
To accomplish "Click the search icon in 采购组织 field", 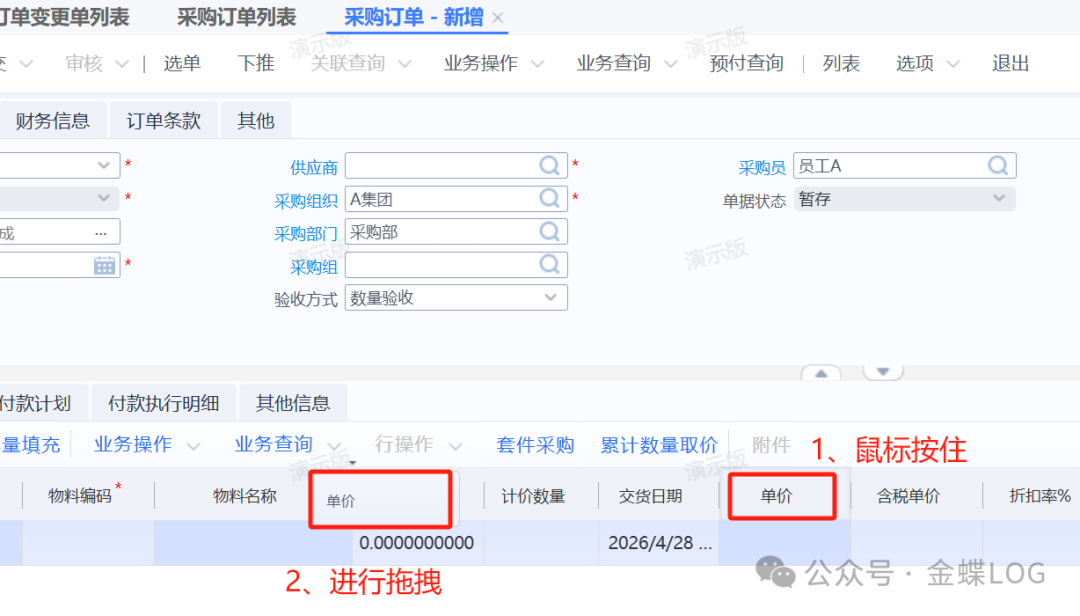I will point(550,199).
